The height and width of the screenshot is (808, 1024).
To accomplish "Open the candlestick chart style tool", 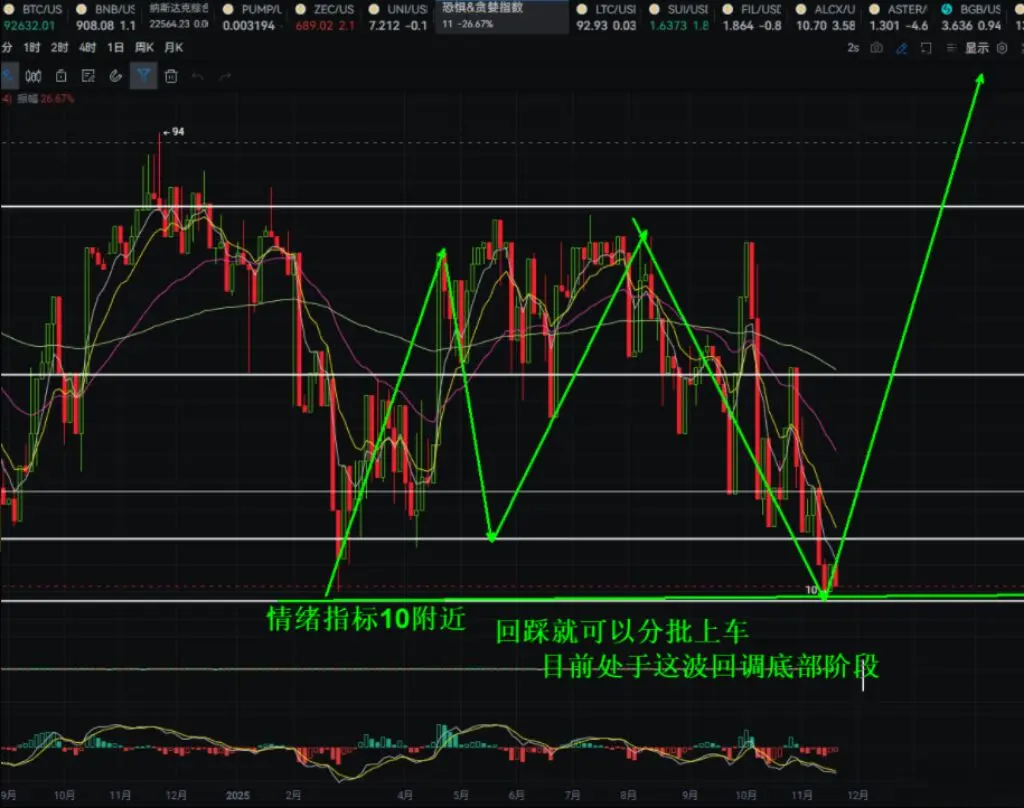I will pyautogui.click(x=33, y=76).
